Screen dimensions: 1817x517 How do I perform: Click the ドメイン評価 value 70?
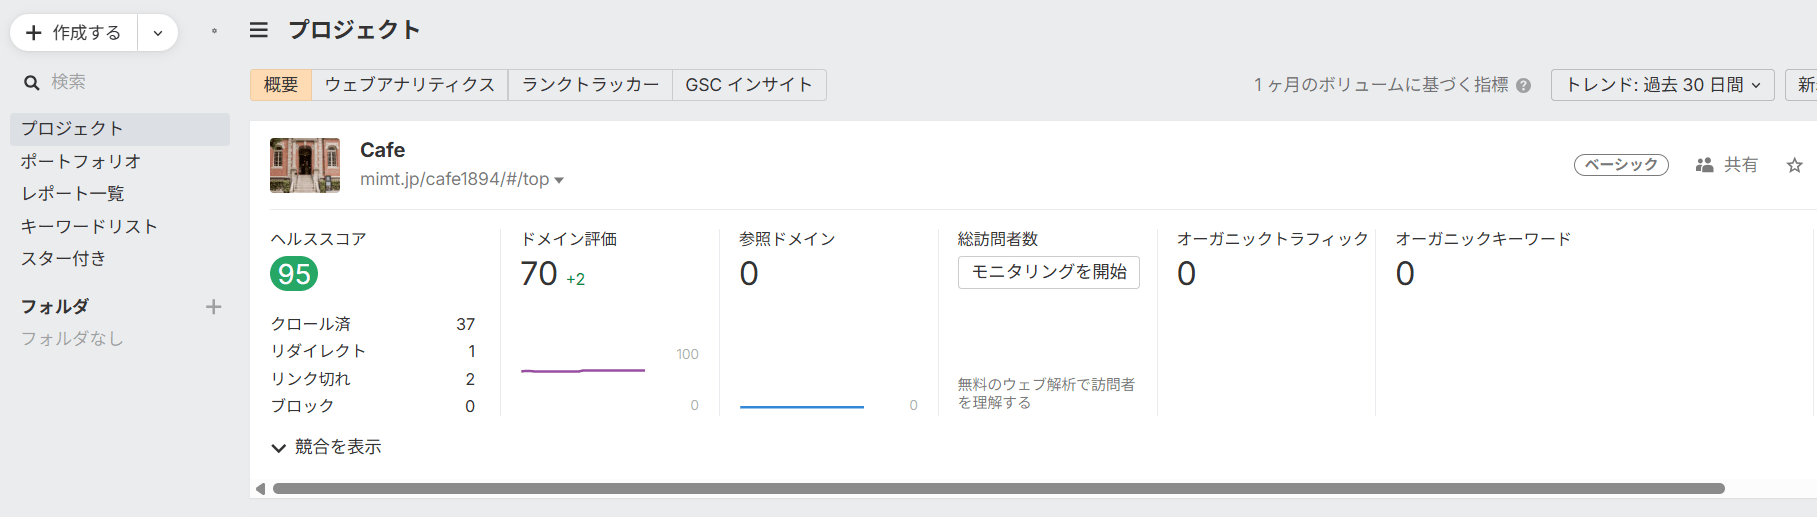coord(539,274)
